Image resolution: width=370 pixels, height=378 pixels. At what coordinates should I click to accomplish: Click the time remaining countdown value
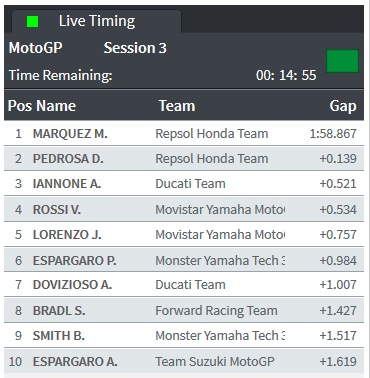click(286, 75)
